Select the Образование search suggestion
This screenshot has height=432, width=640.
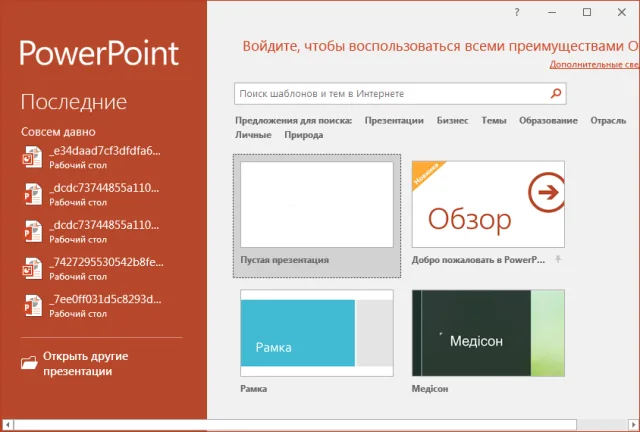[x=548, y=120]
